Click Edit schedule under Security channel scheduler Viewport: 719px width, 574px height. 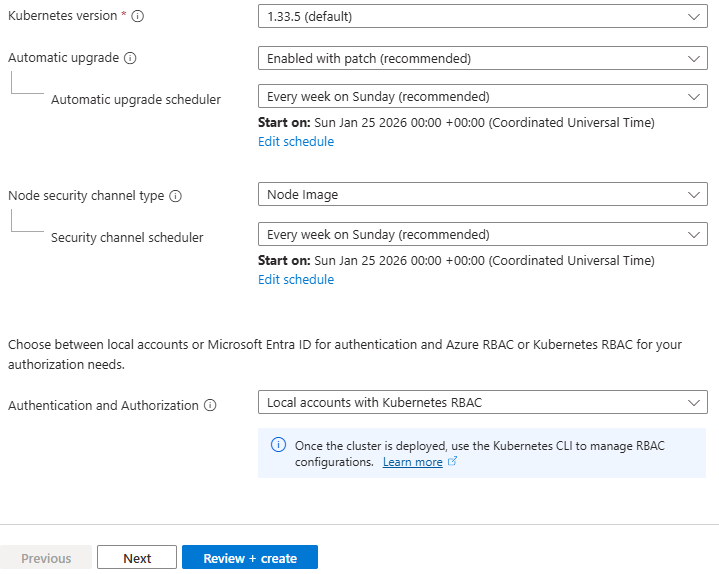(x=296, y=280)
